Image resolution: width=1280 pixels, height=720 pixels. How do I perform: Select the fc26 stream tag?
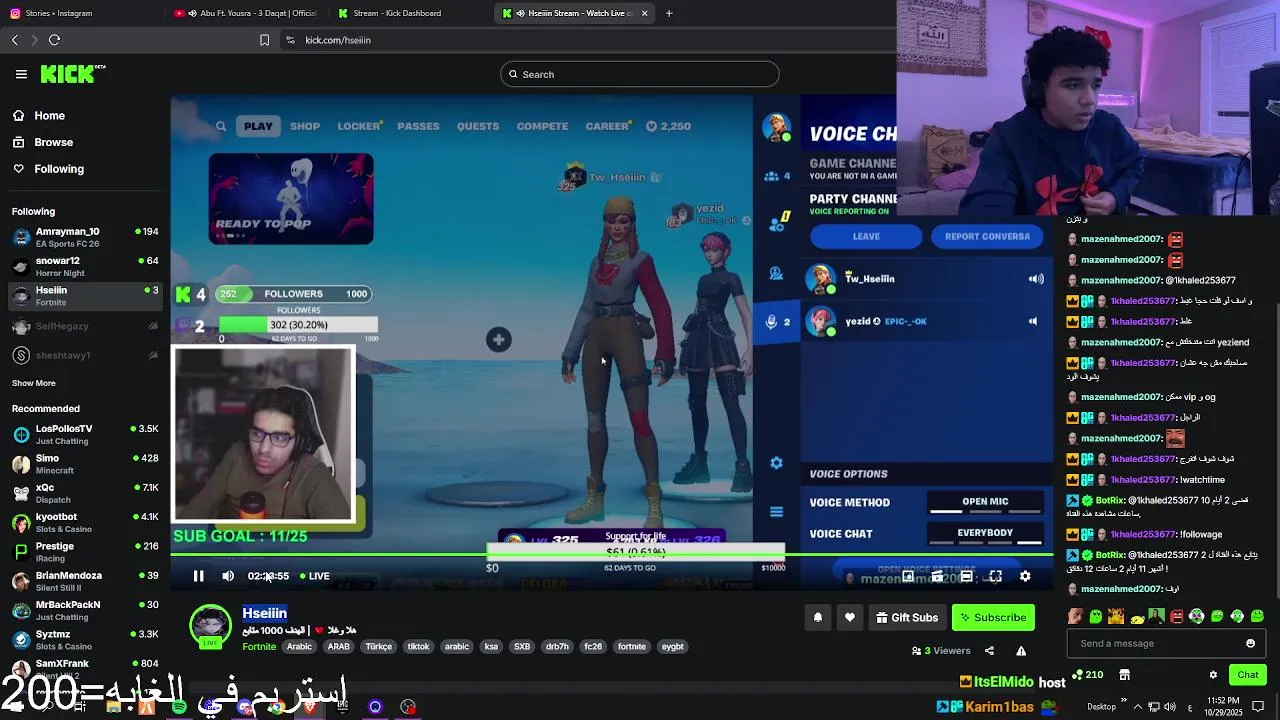click(593, 647)
